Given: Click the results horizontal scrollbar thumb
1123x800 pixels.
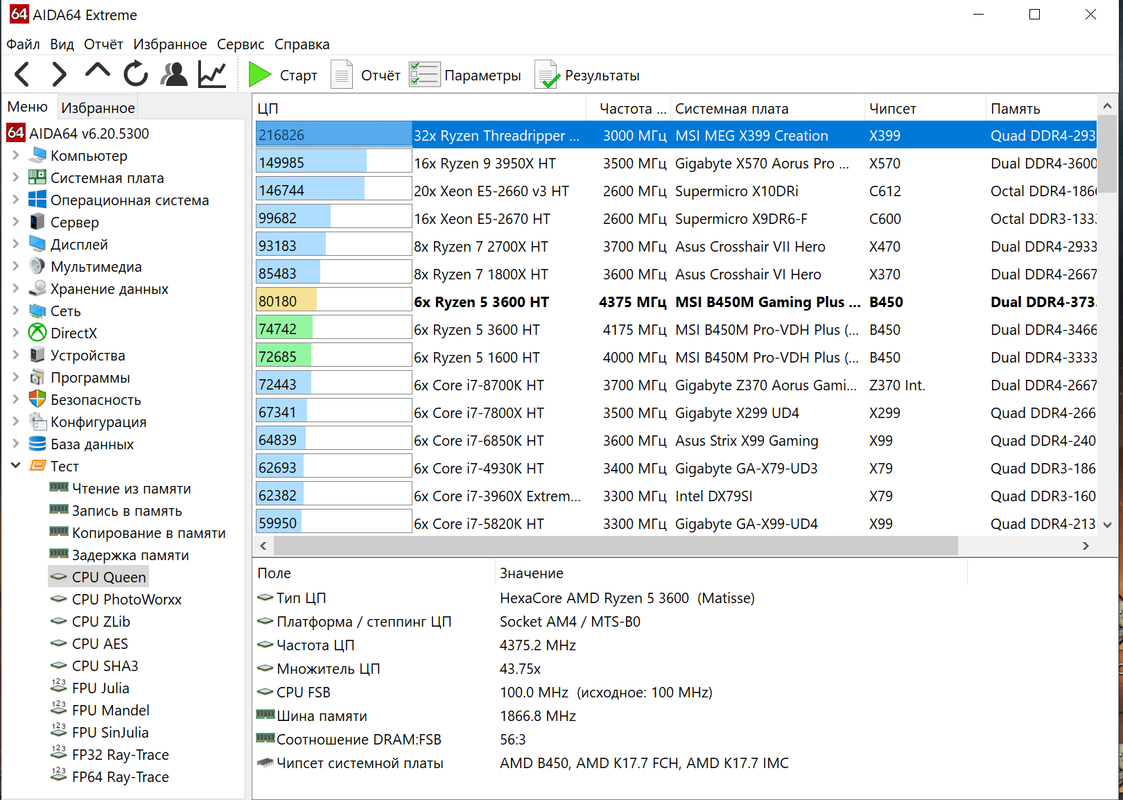Looking at the screenshot, I should coord(615,546).
